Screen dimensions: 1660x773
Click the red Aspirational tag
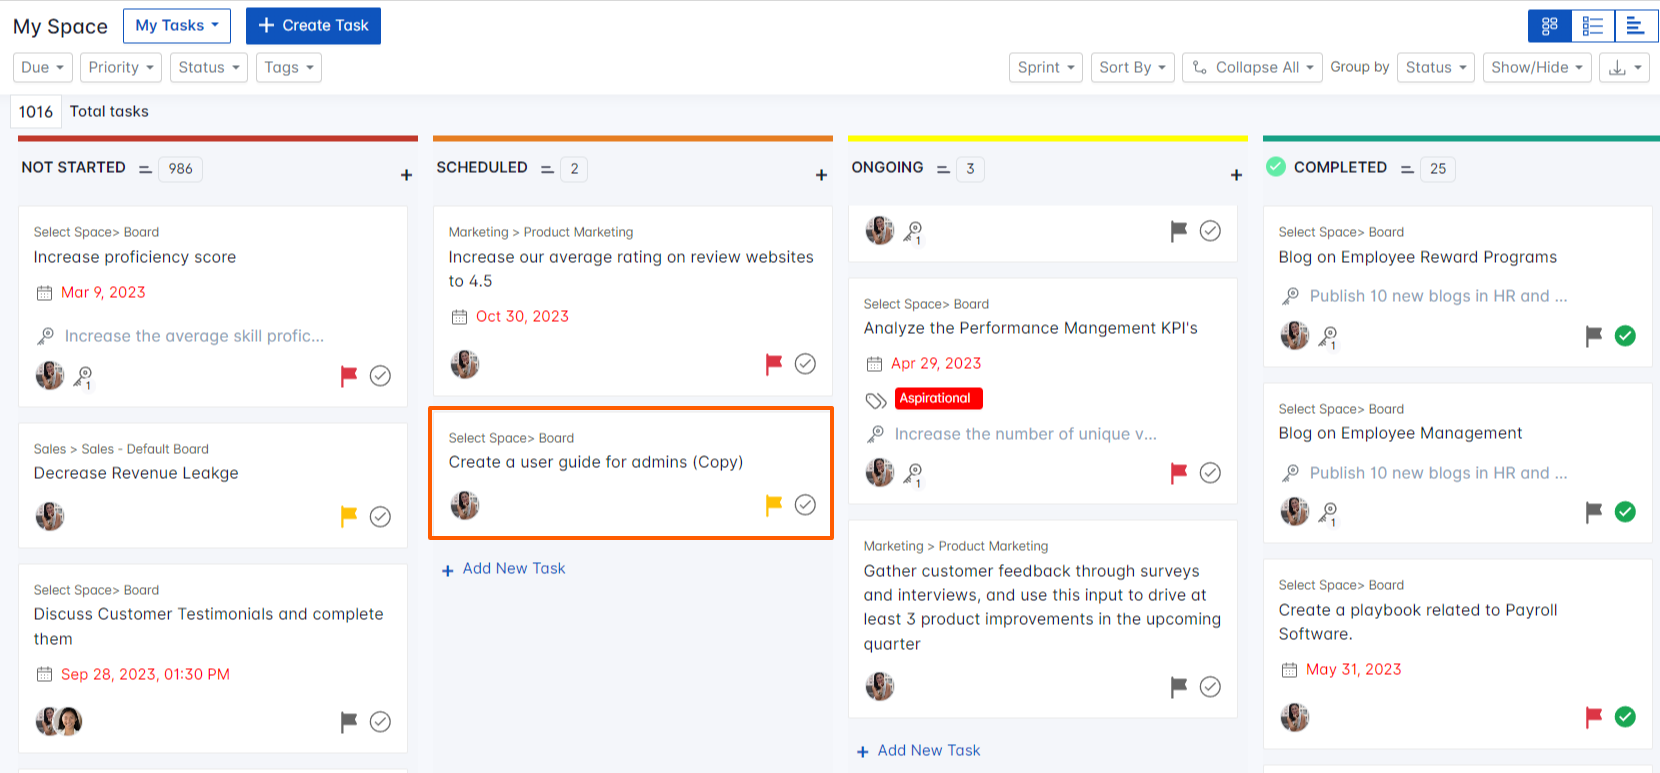[938, 399]
